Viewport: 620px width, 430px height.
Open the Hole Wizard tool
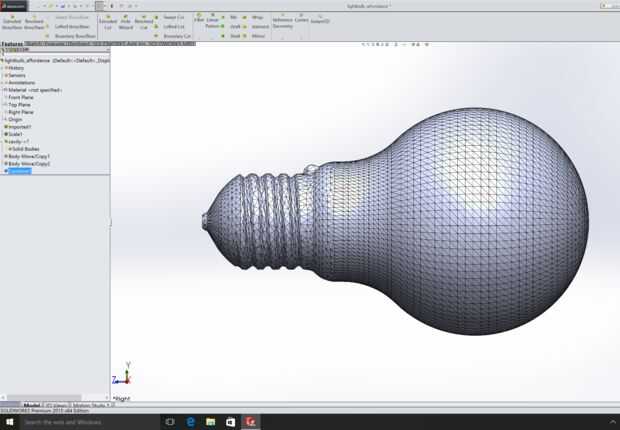click(x=125, y=21)
